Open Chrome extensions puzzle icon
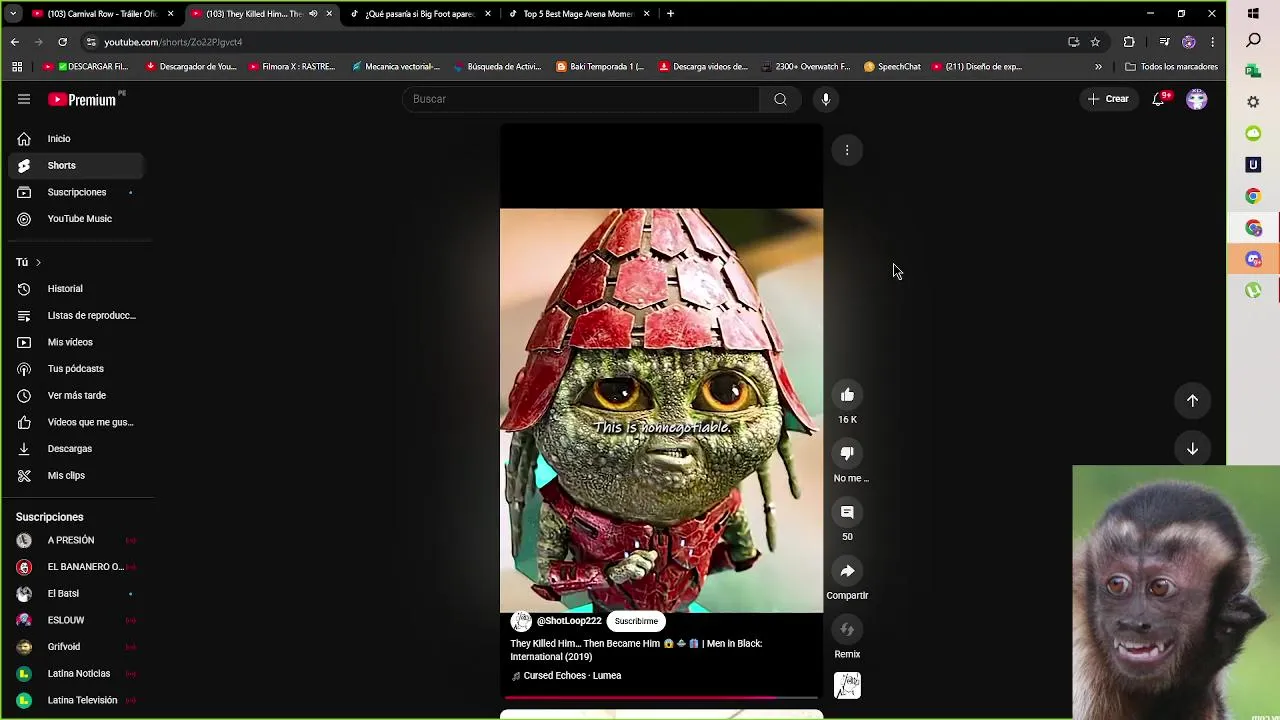This screenshot has height=720, width=1280. [x=1129, y=42]
